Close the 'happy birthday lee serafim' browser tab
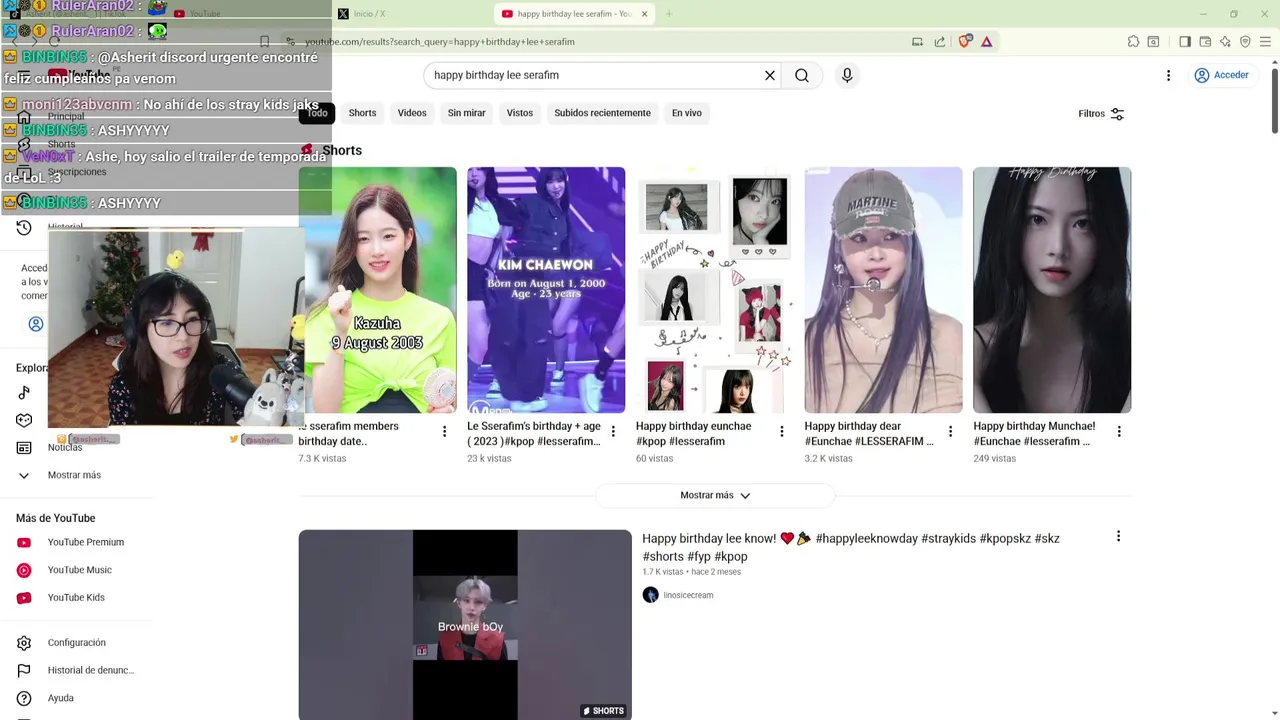Image resolution: width=1280 pixels, height=720 pixels. pos(644,14)
